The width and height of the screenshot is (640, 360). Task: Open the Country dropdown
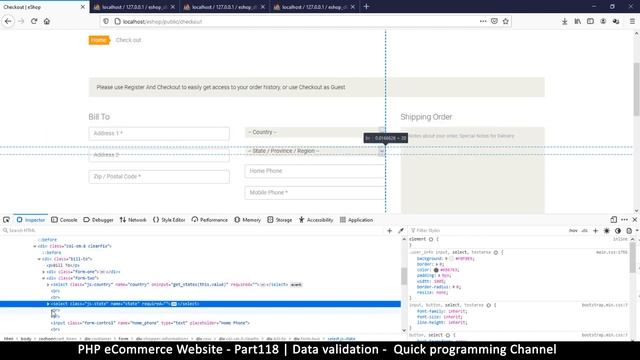[x=315, y=132]
